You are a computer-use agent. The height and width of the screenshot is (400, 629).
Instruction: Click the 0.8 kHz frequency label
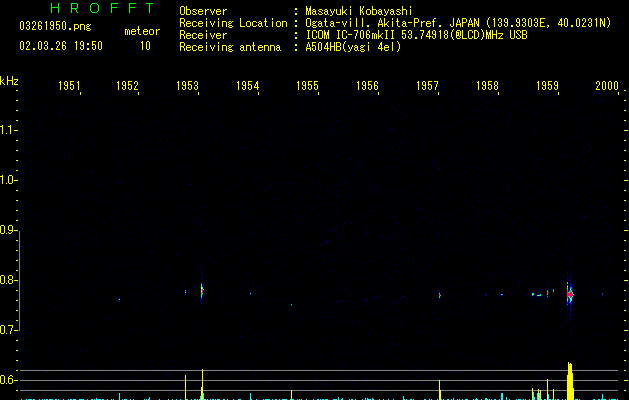(8, 280)
